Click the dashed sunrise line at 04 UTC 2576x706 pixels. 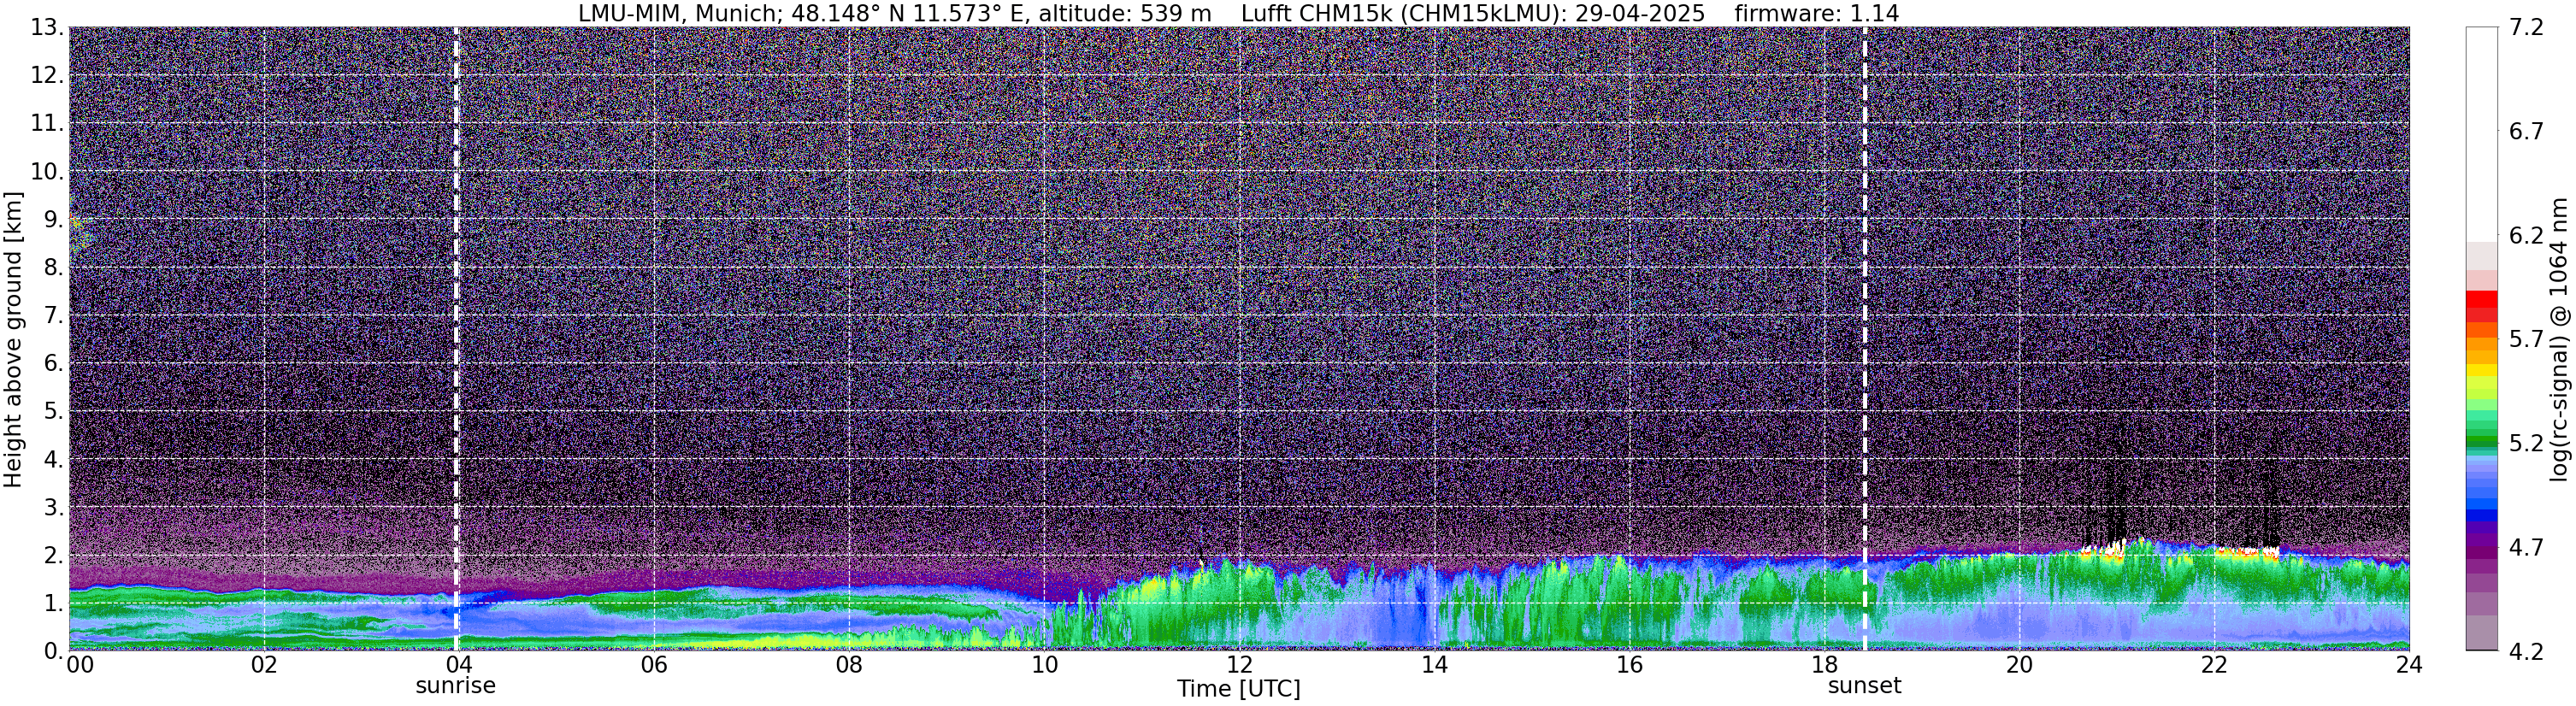click(x=456, y=339)
